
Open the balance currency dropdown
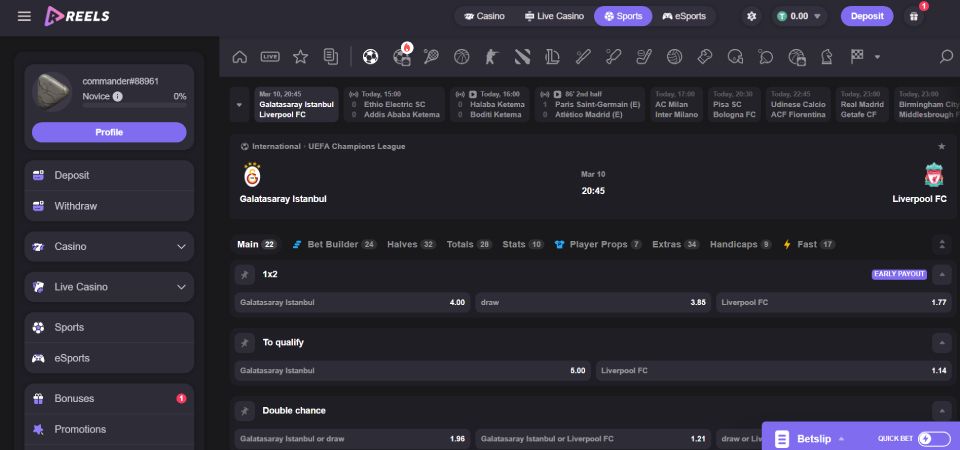coord(817,17)
